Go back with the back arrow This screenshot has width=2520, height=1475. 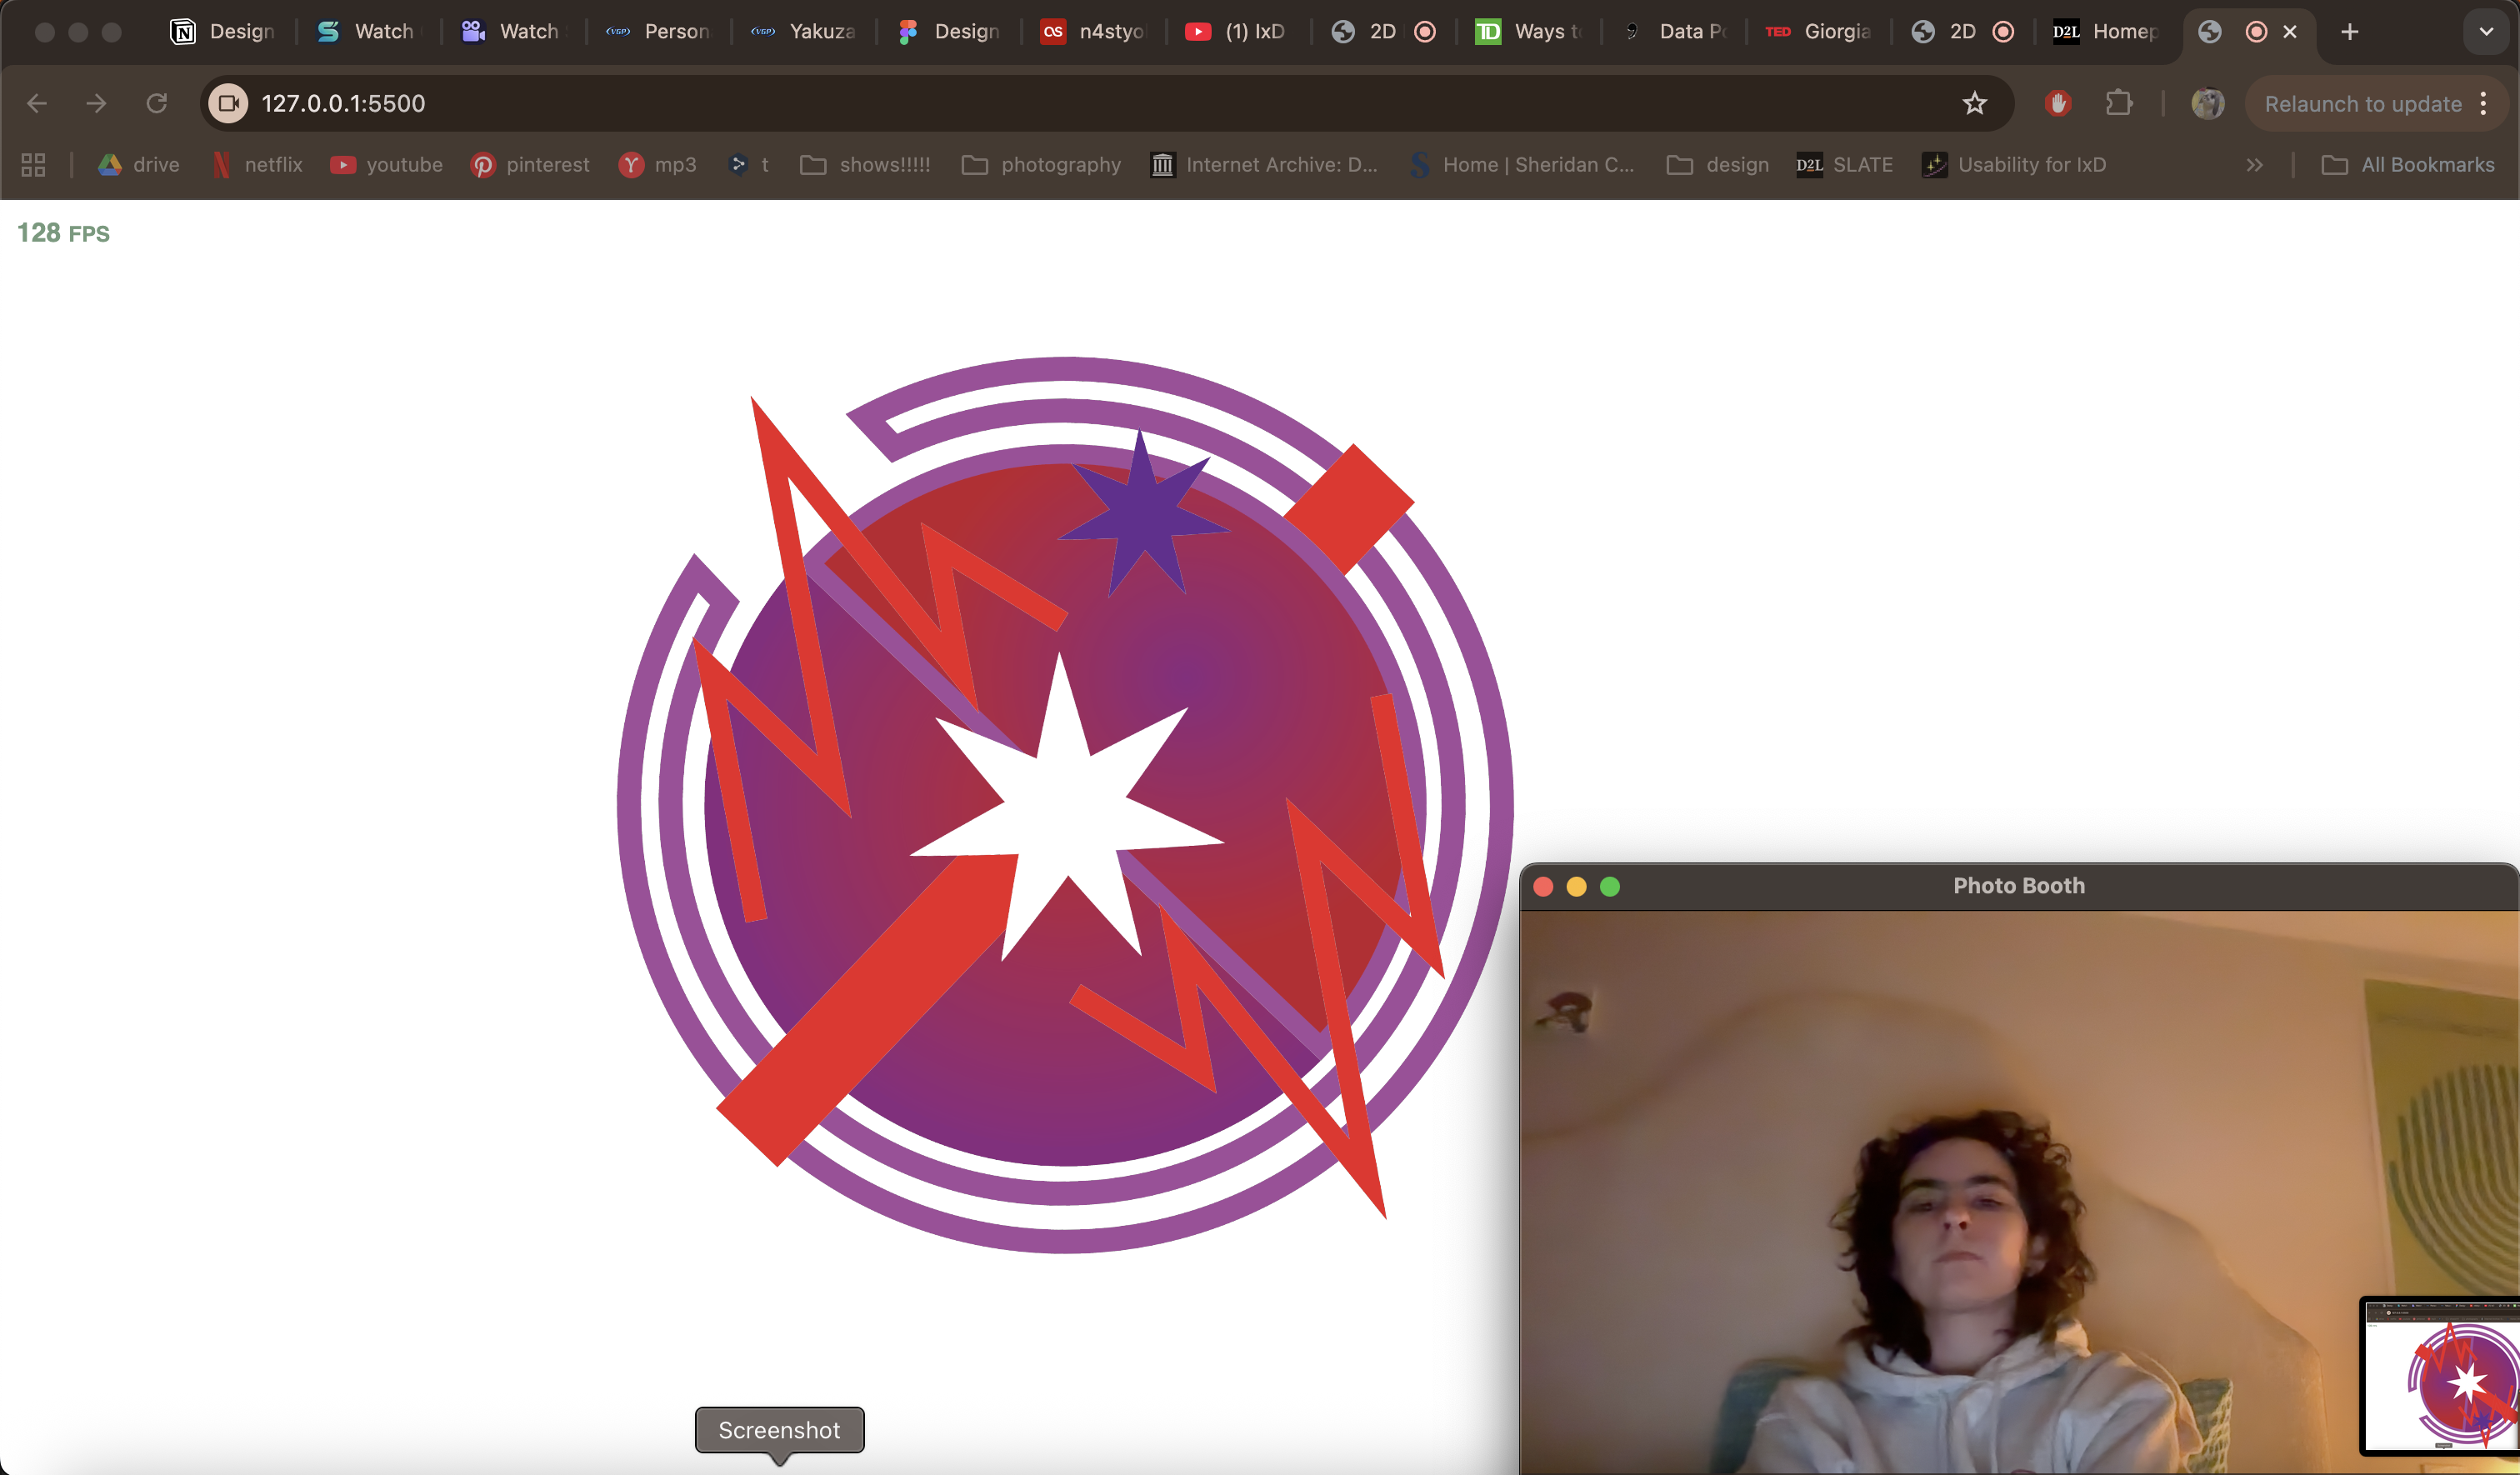(x=37, y=103)
